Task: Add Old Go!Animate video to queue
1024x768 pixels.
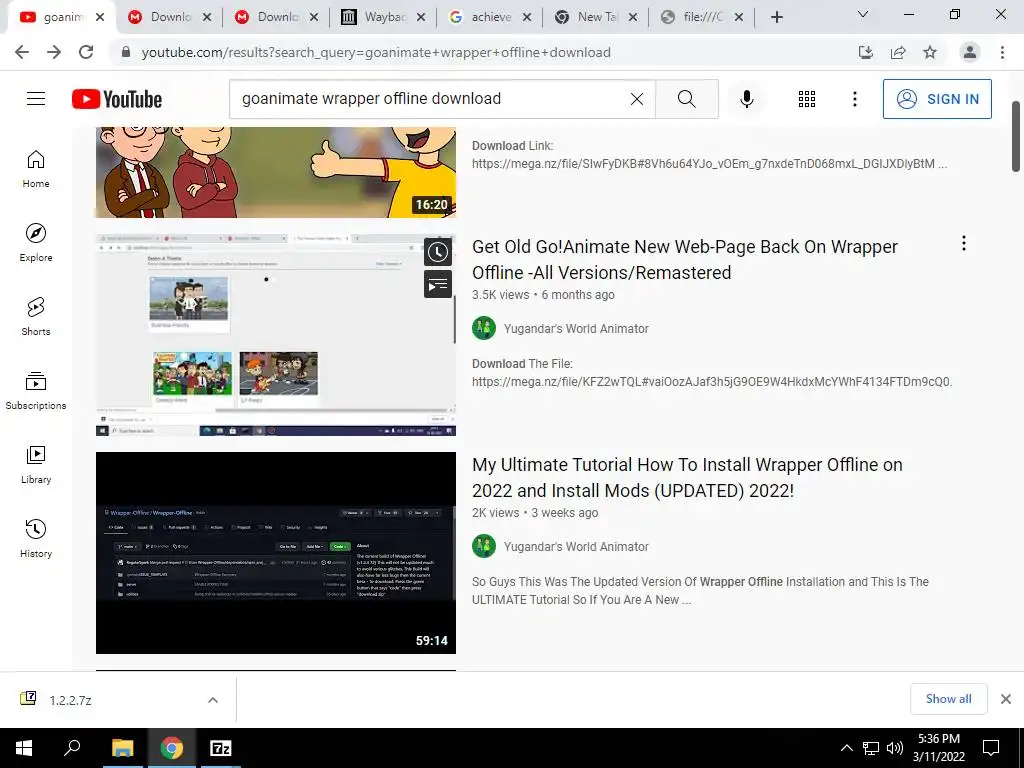Action: pyautogui.click(x=438, y=284)
